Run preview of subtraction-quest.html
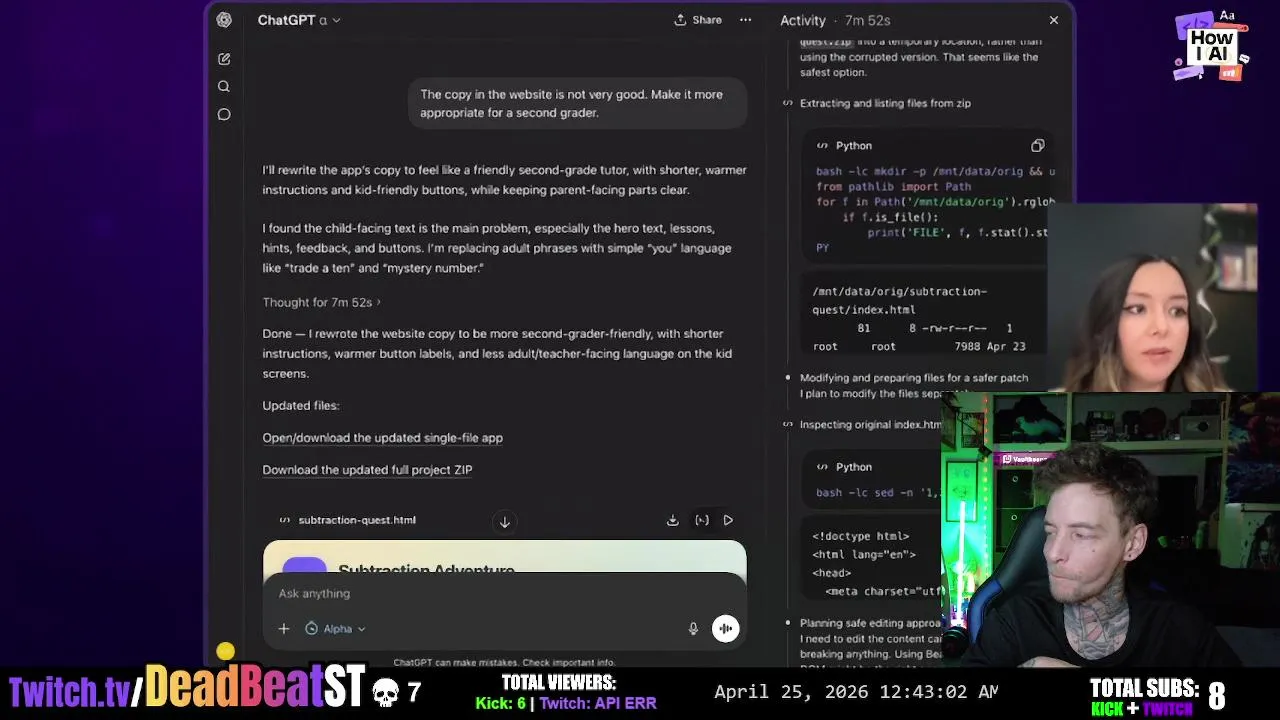Viewport: 1280px width, 720px height. click(728, 520)
